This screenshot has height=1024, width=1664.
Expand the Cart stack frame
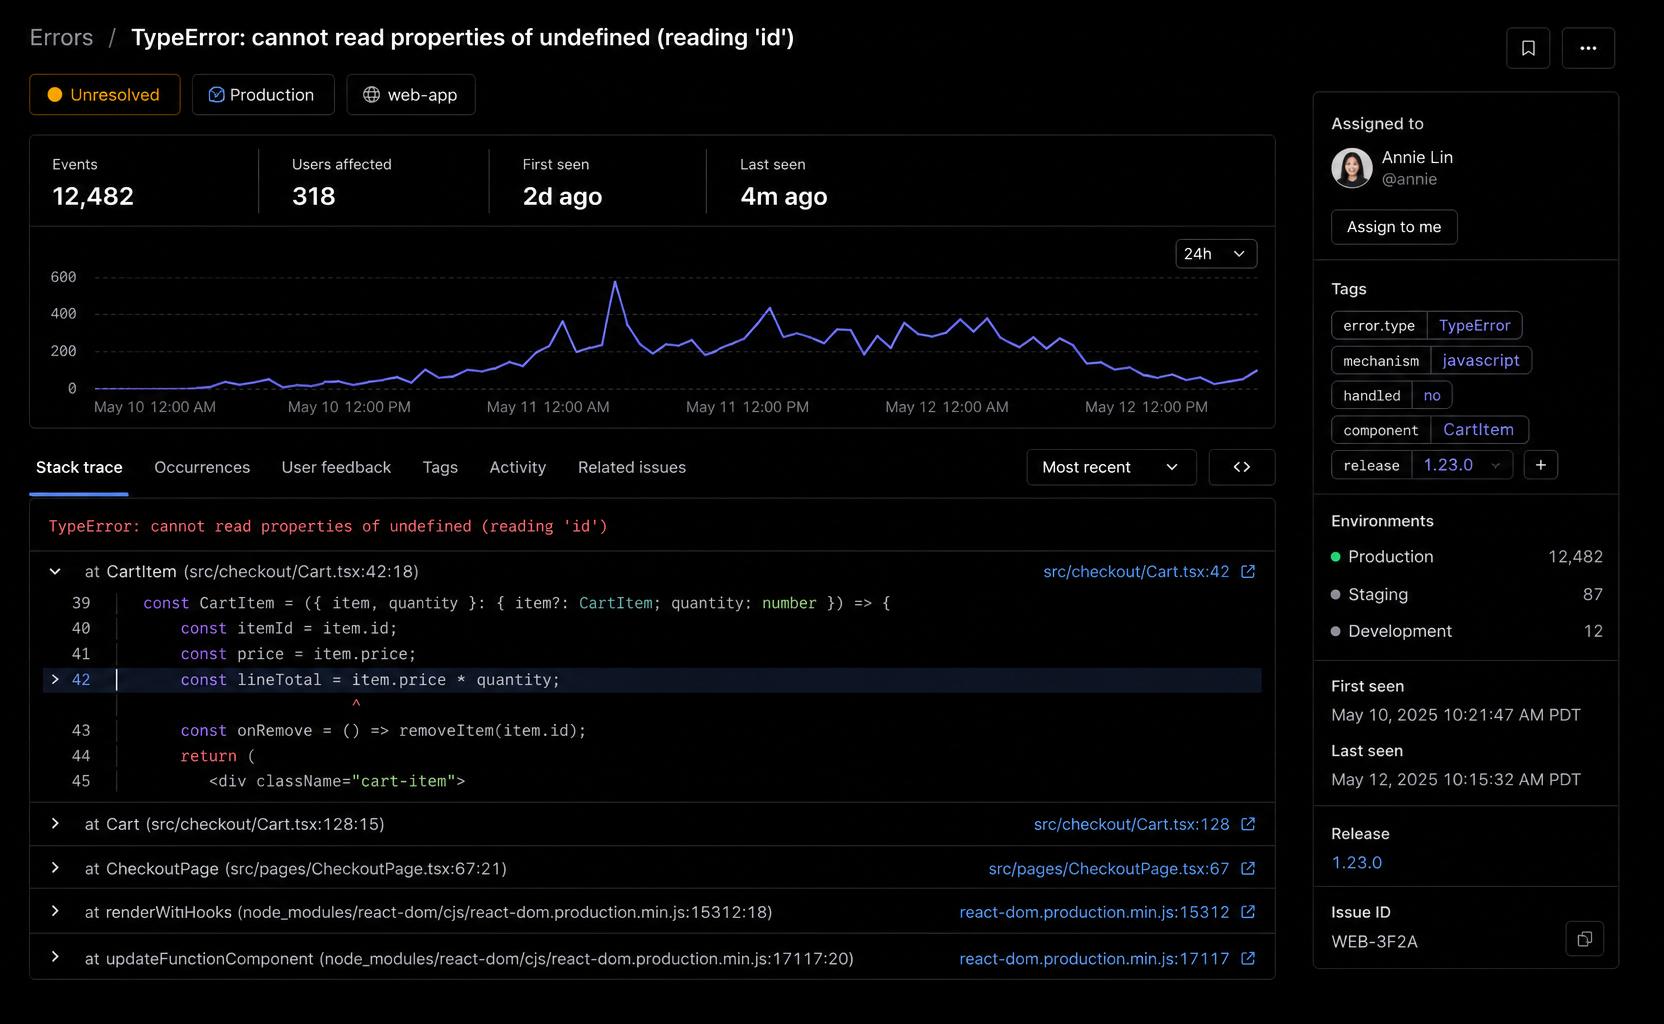55,824
